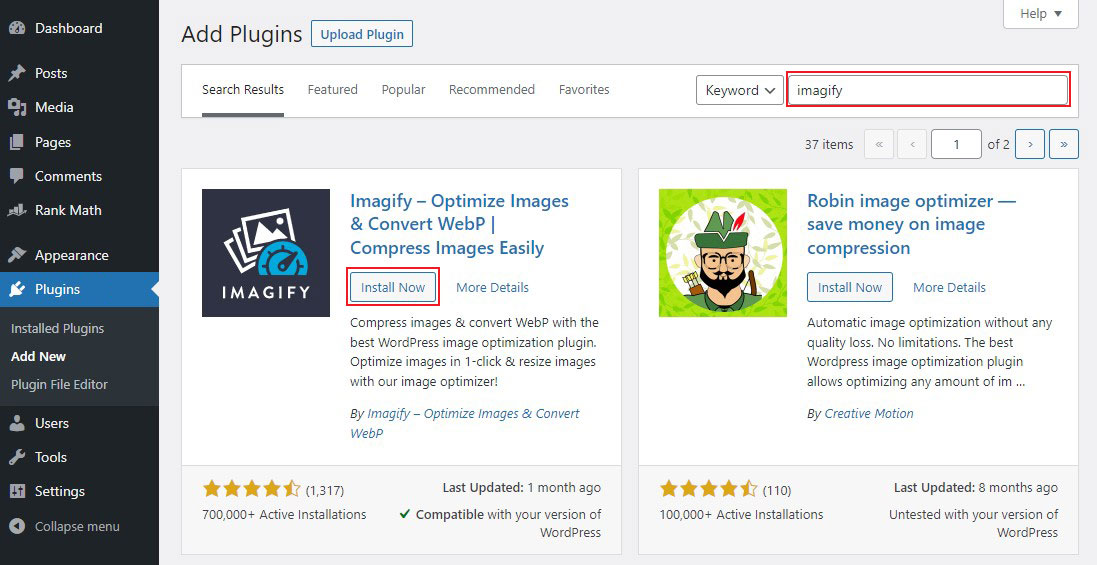Open Rank Math menu item
This screenshot has width=1097, height=565.
79,210
